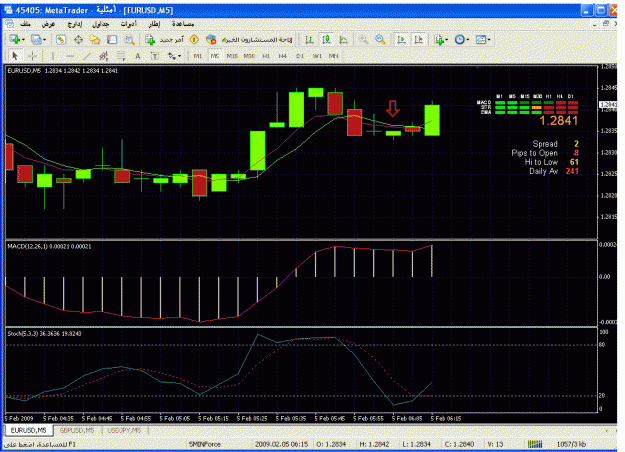Select the horizontal line drawing tool

tap(70, 56)
